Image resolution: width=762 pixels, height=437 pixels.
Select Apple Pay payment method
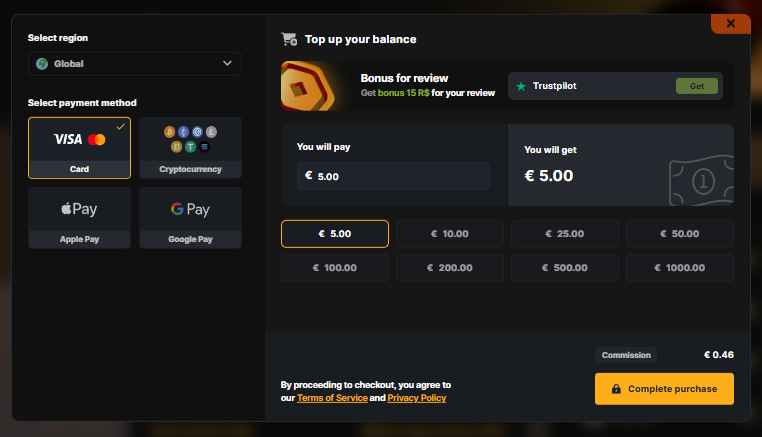pyautogui.click(x=79, y=217)
